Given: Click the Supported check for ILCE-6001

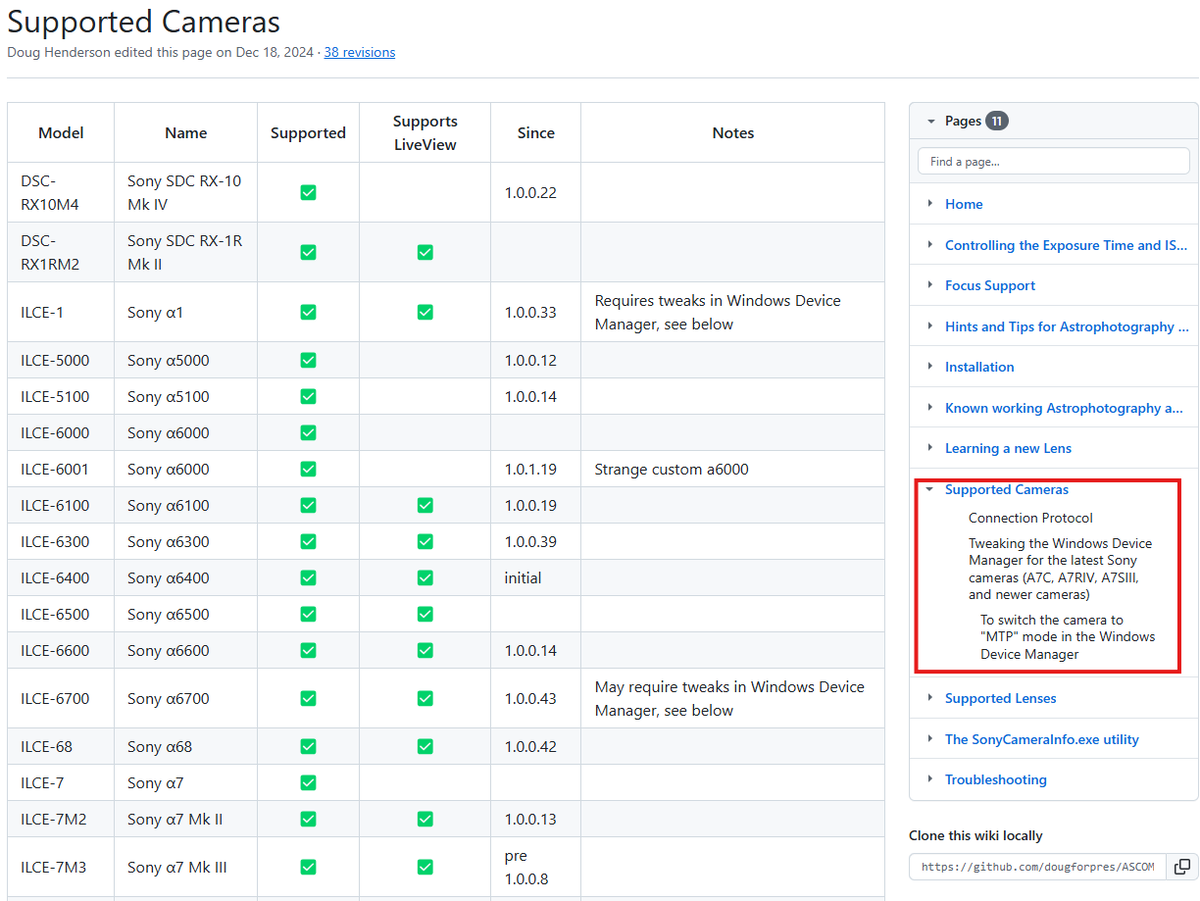Looking at the screenshot, I should click(x=308, y=469).
